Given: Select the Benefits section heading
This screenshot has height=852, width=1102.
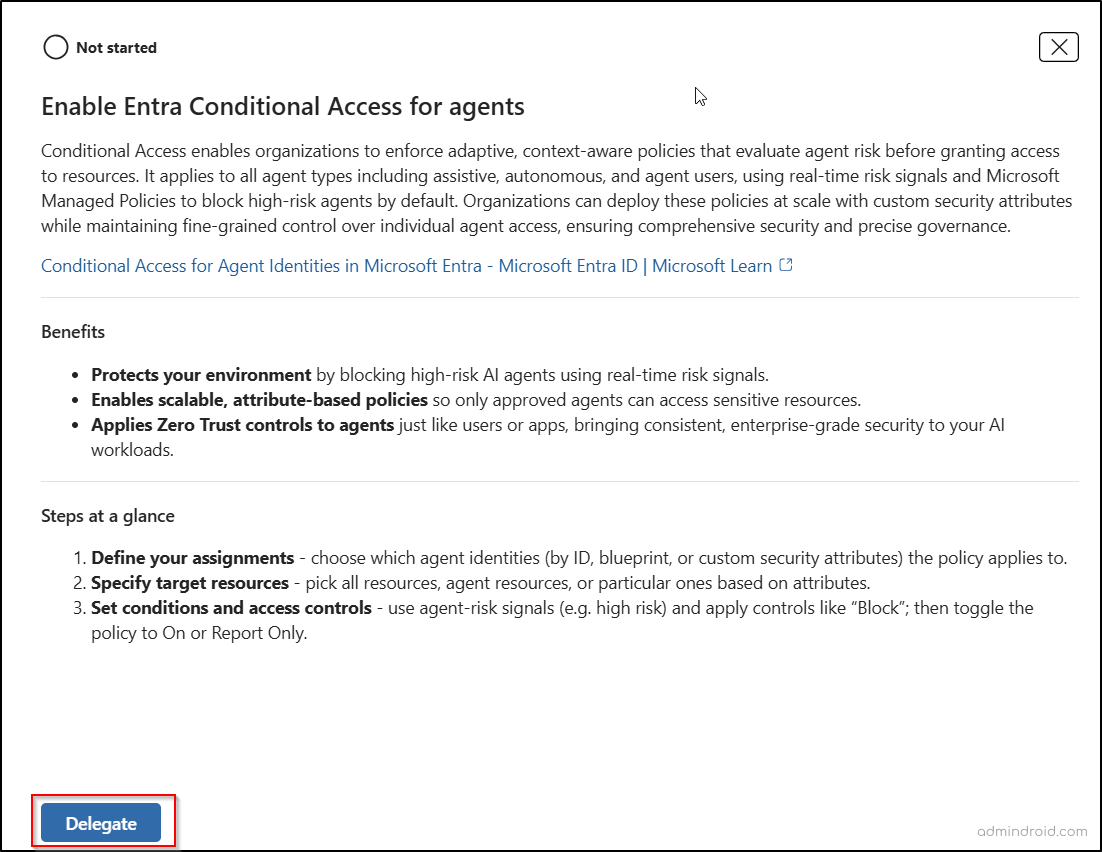Looking at the screenshot, I should tap(73, 331).
